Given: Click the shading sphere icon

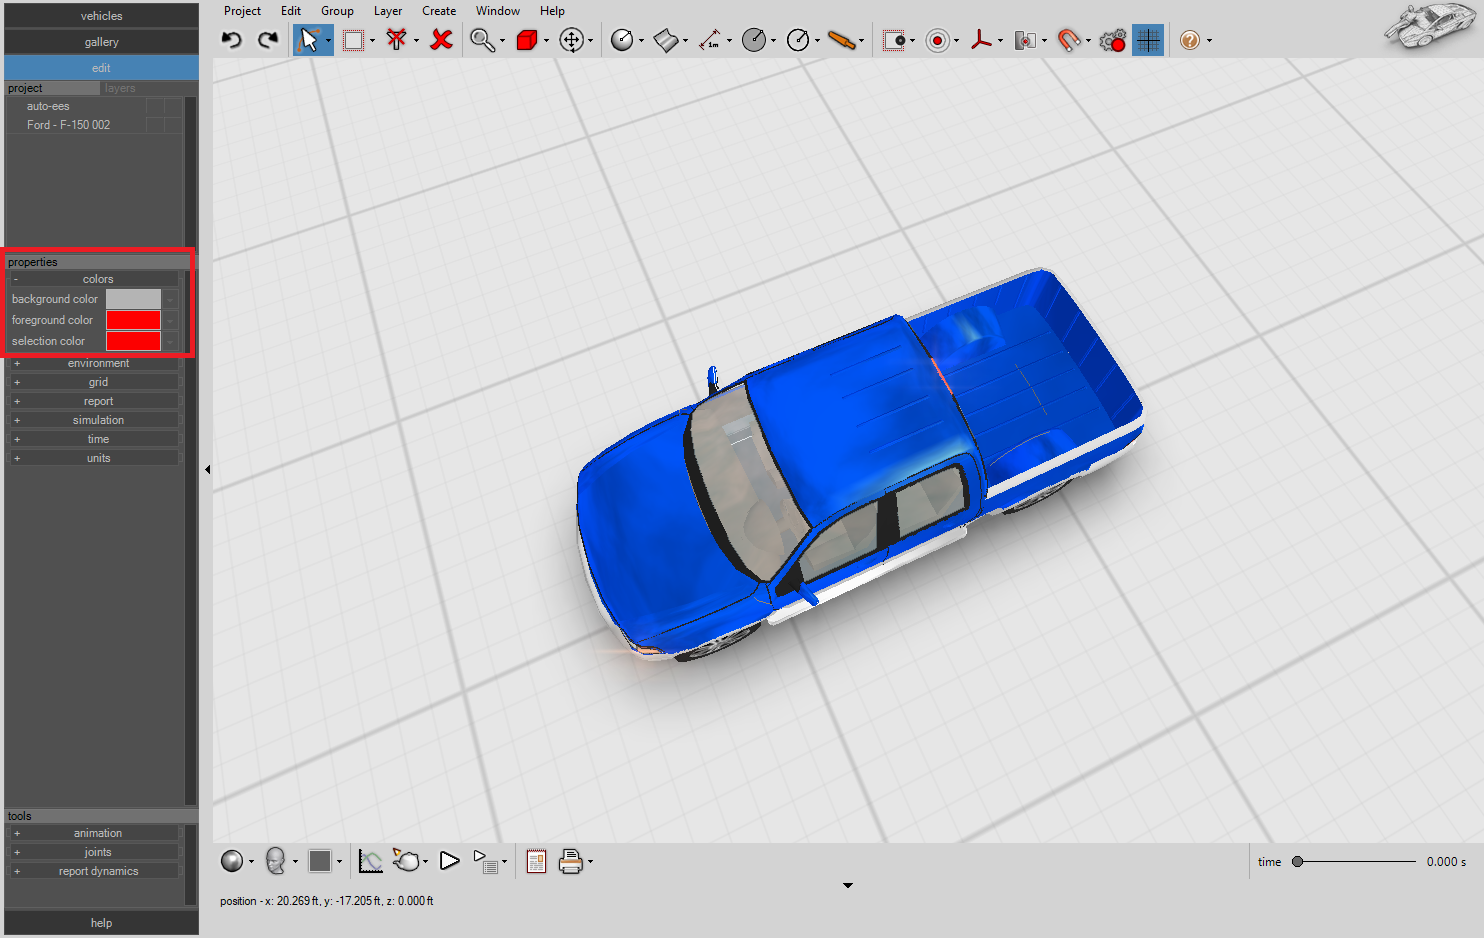Looking at the screenshot, I should (232, 861).
